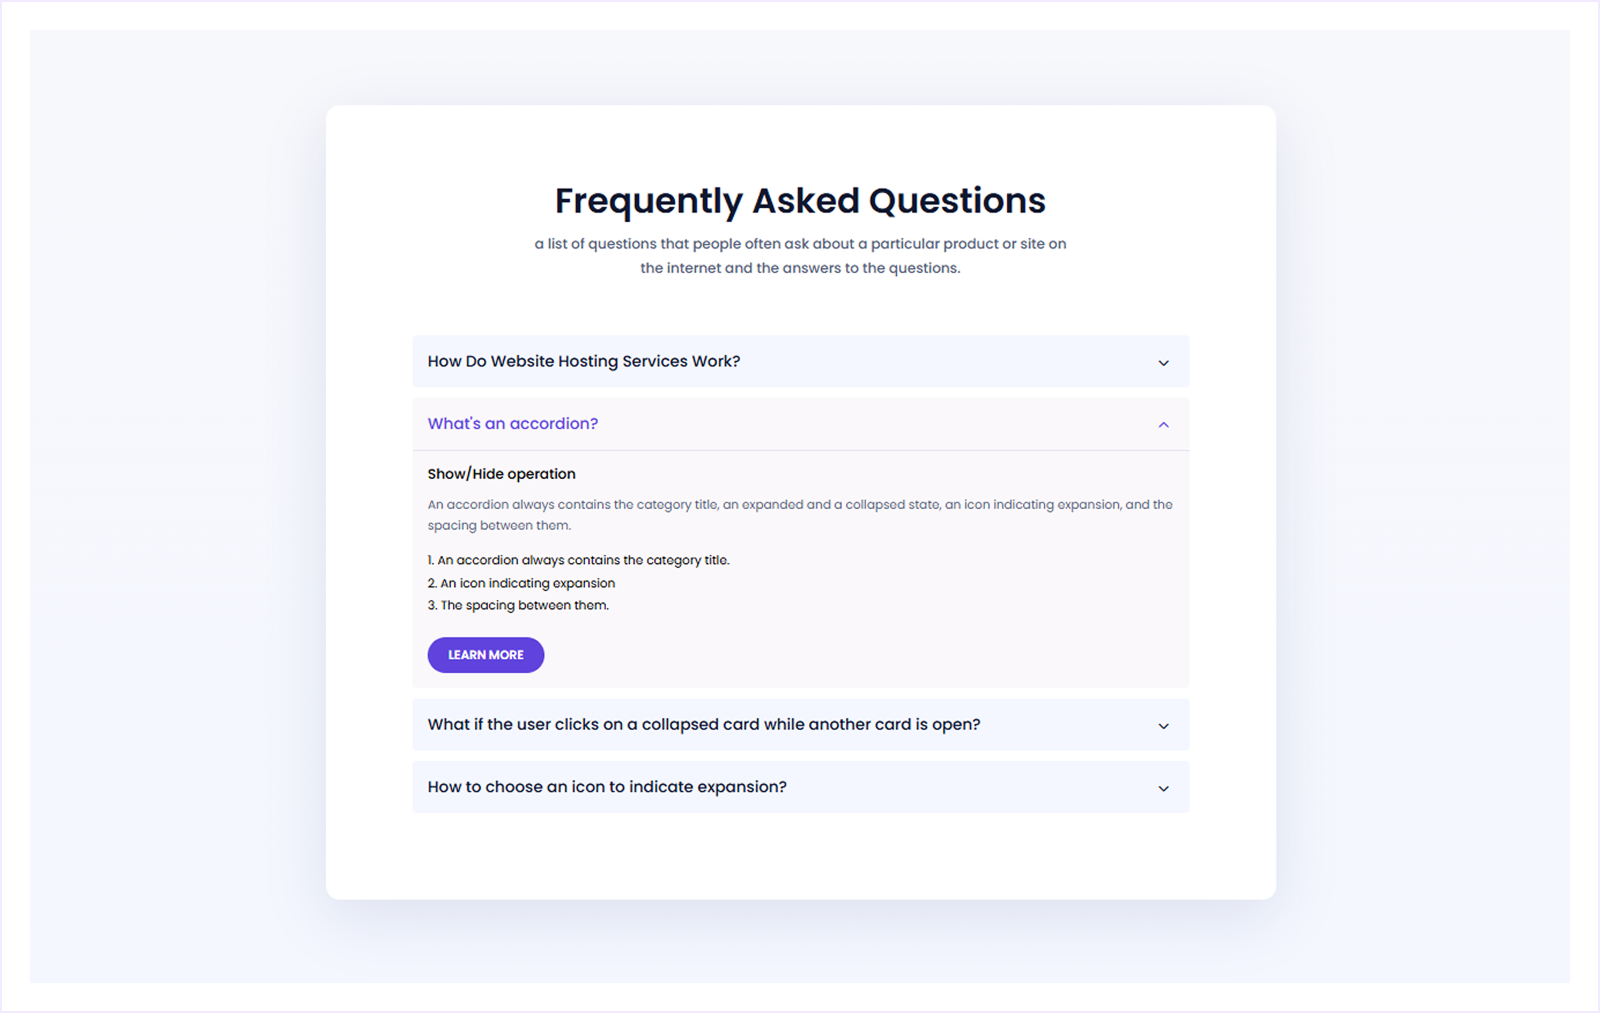Screen dimensions: 1600x1013
Task: Collapse the 'What's an accordion?' section via its up chevron
Action: coord(1163,424)
